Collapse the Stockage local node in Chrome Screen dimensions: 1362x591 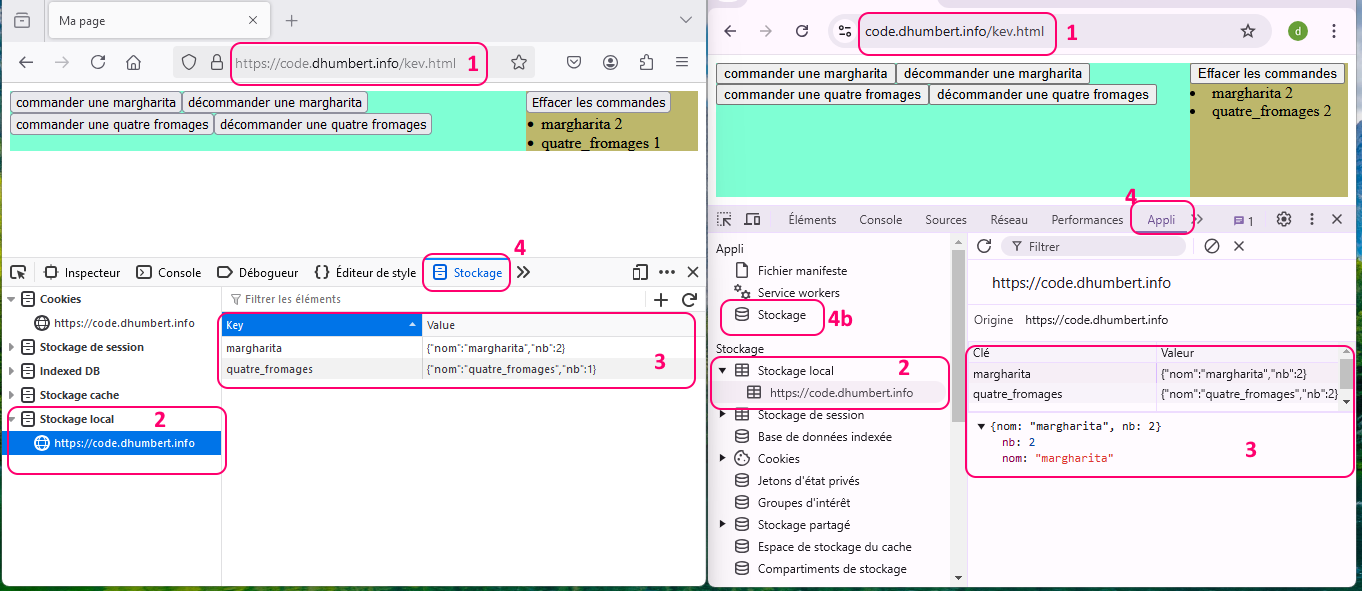pyautogui.click(x=722, y=371)
